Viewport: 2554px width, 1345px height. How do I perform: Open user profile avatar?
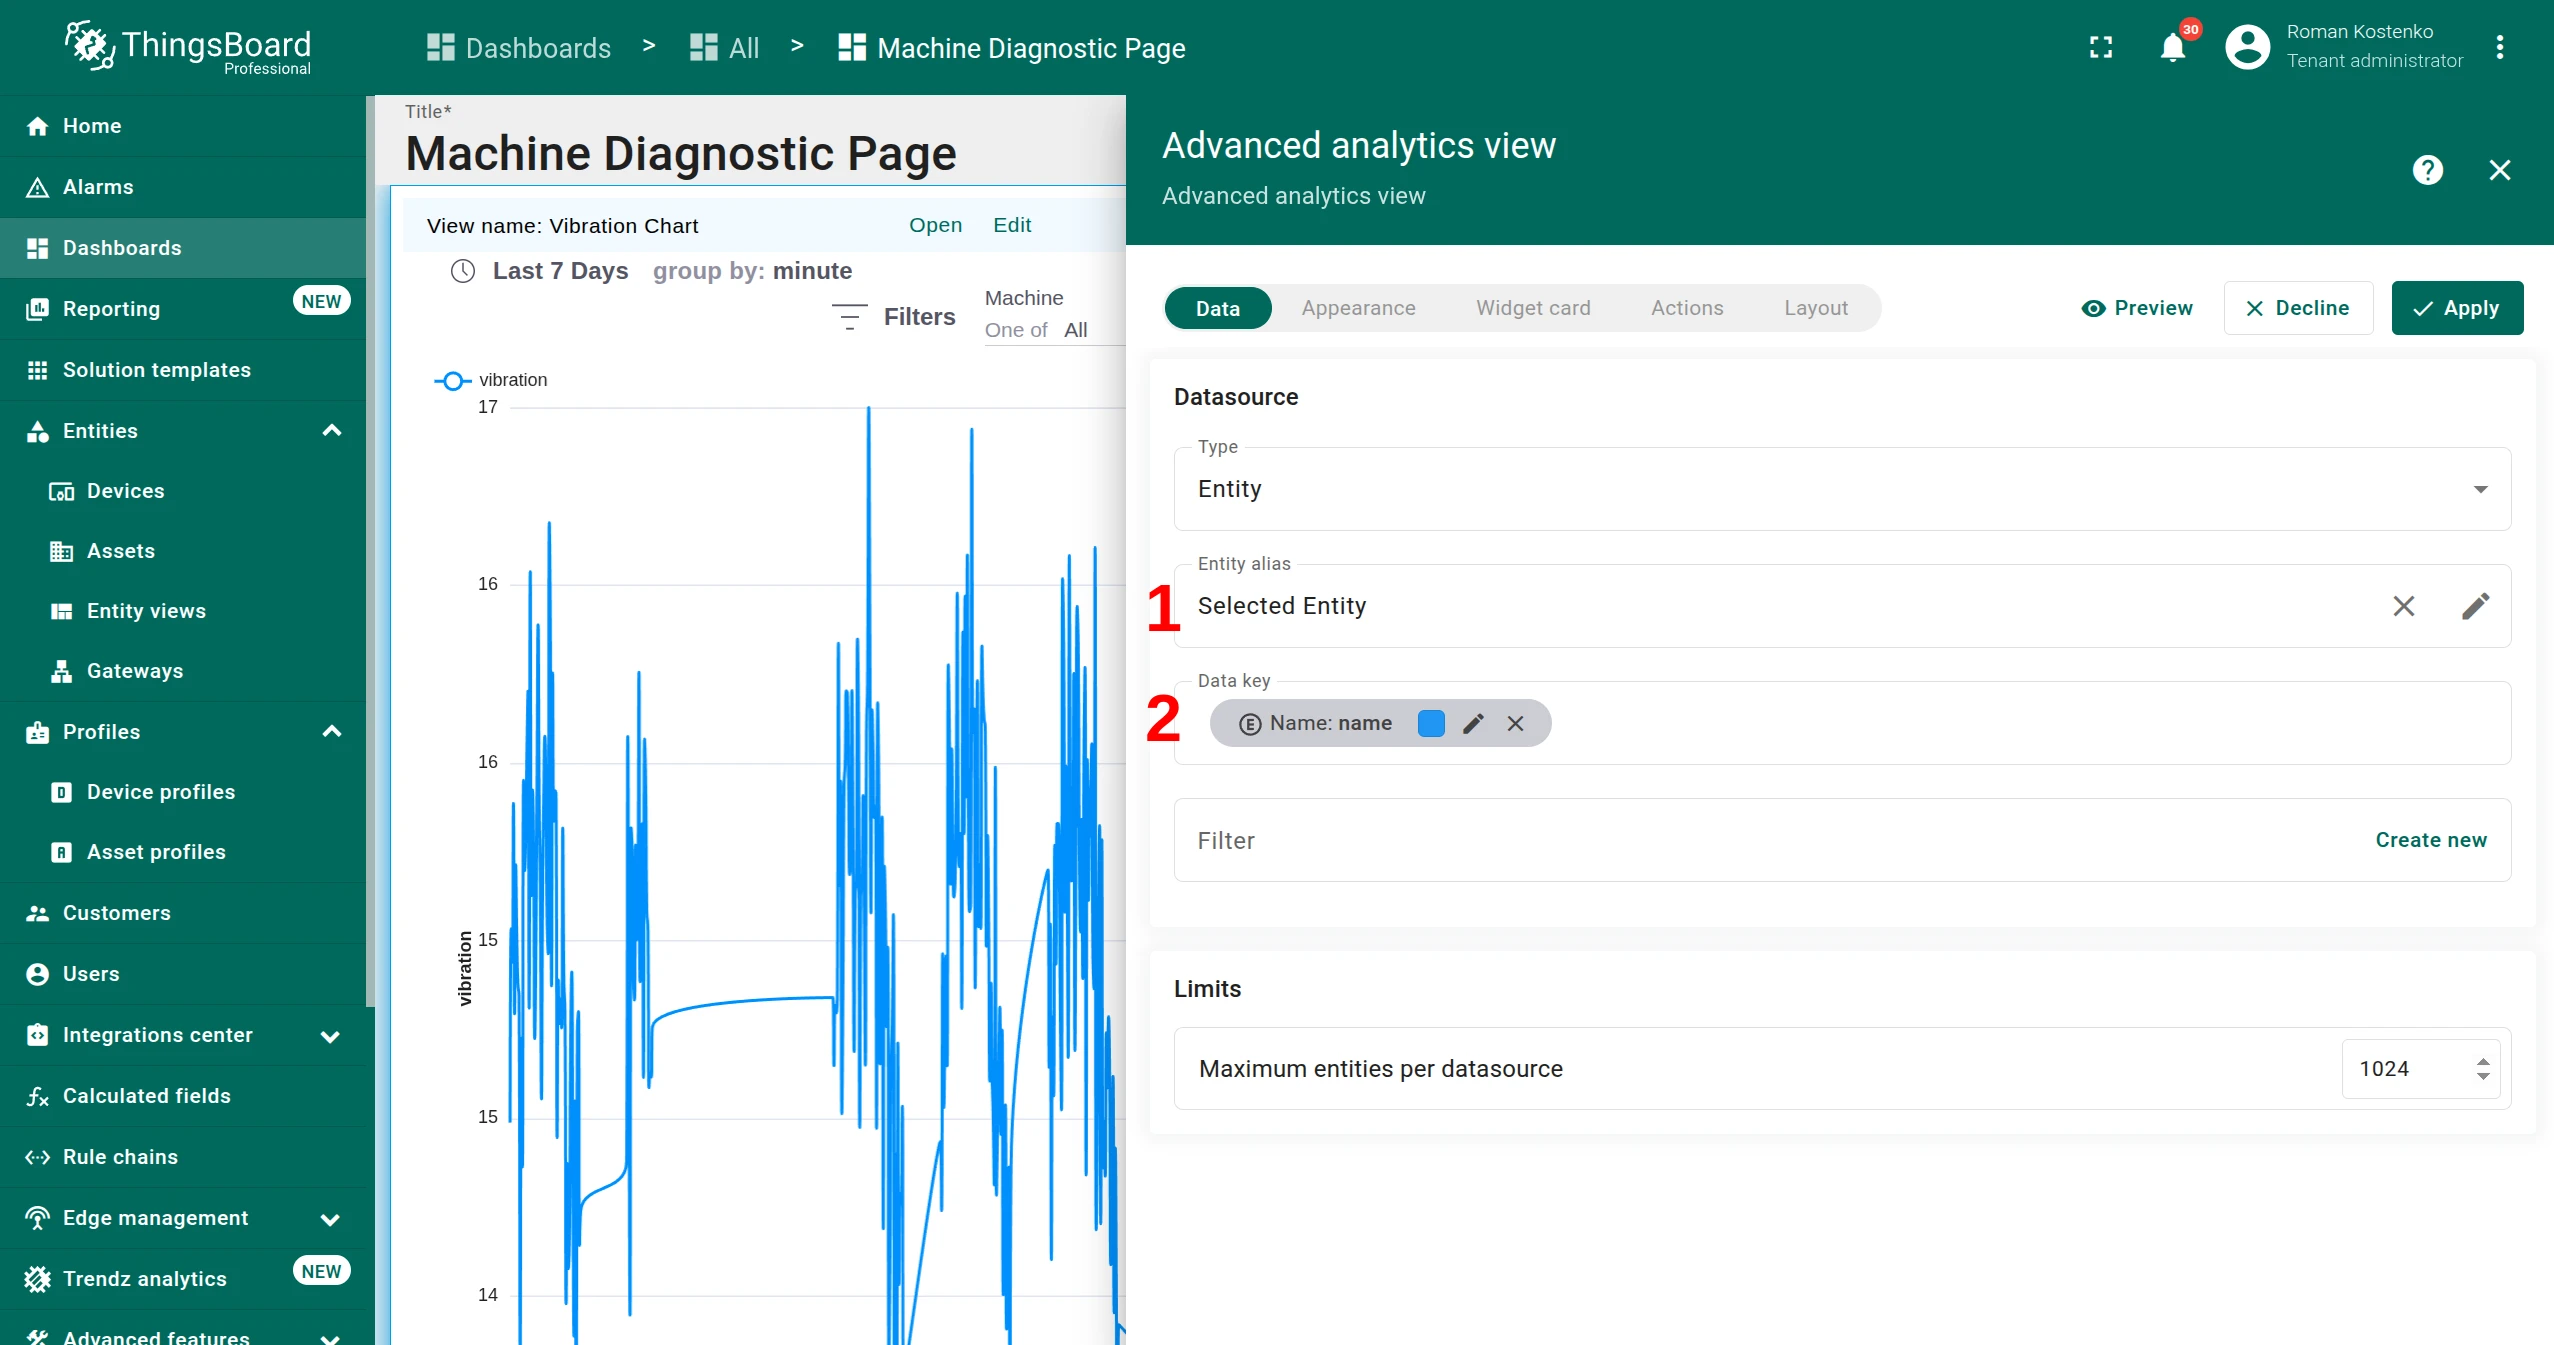click(x=2247, y=47)
